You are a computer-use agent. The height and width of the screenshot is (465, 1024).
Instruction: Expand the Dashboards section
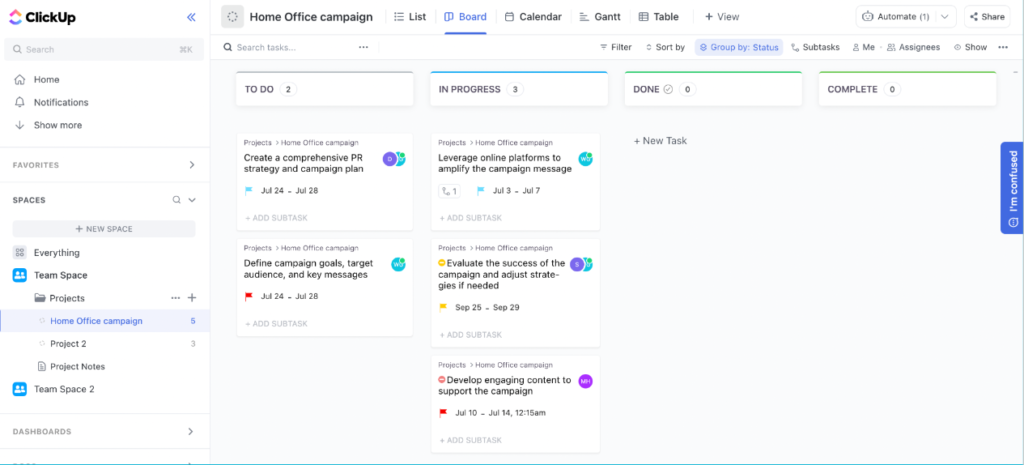pos(191,432)
